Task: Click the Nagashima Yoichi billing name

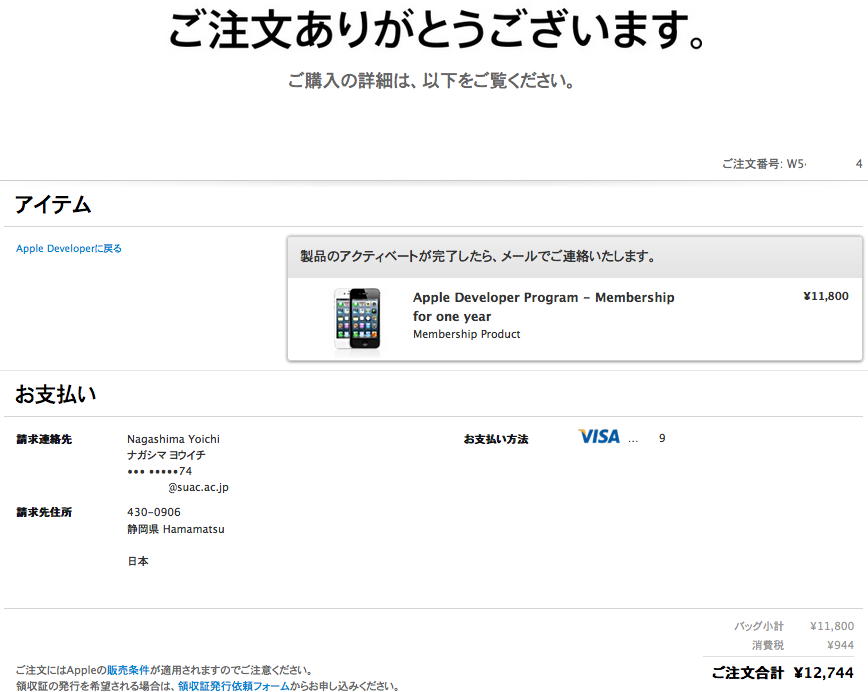Action: [173, 439]
